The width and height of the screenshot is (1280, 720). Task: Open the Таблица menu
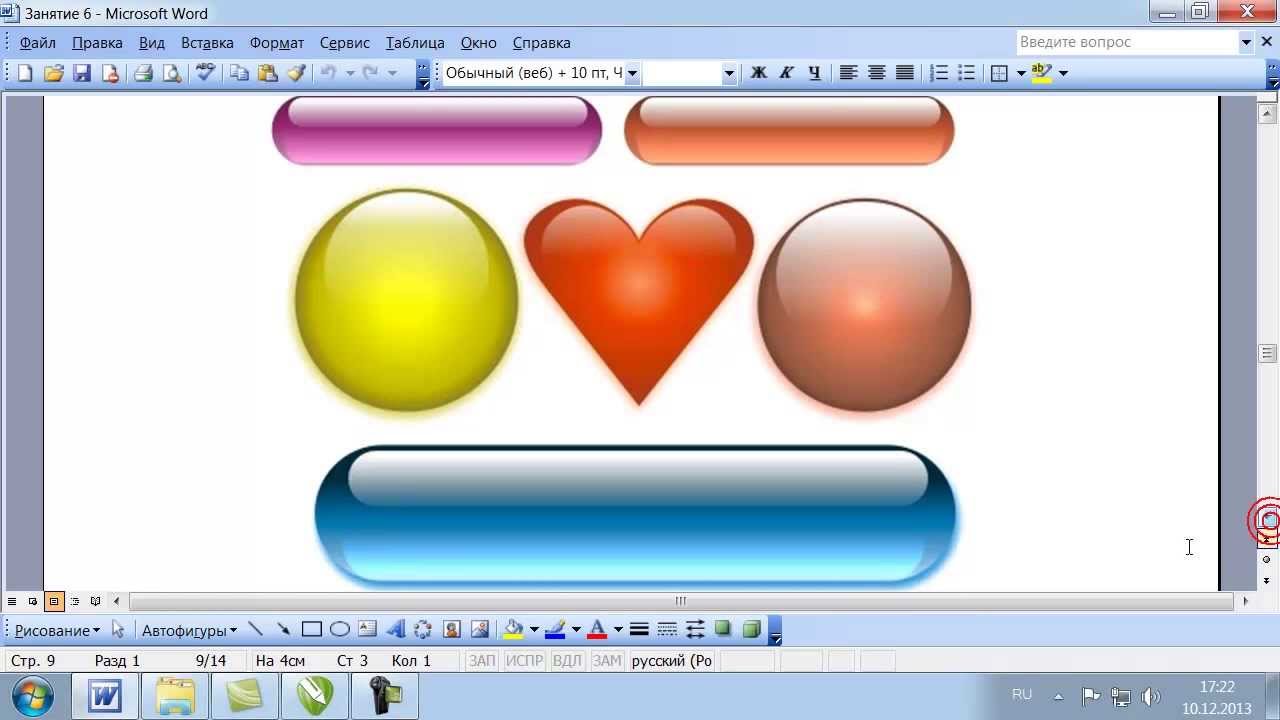coord(415,43)
